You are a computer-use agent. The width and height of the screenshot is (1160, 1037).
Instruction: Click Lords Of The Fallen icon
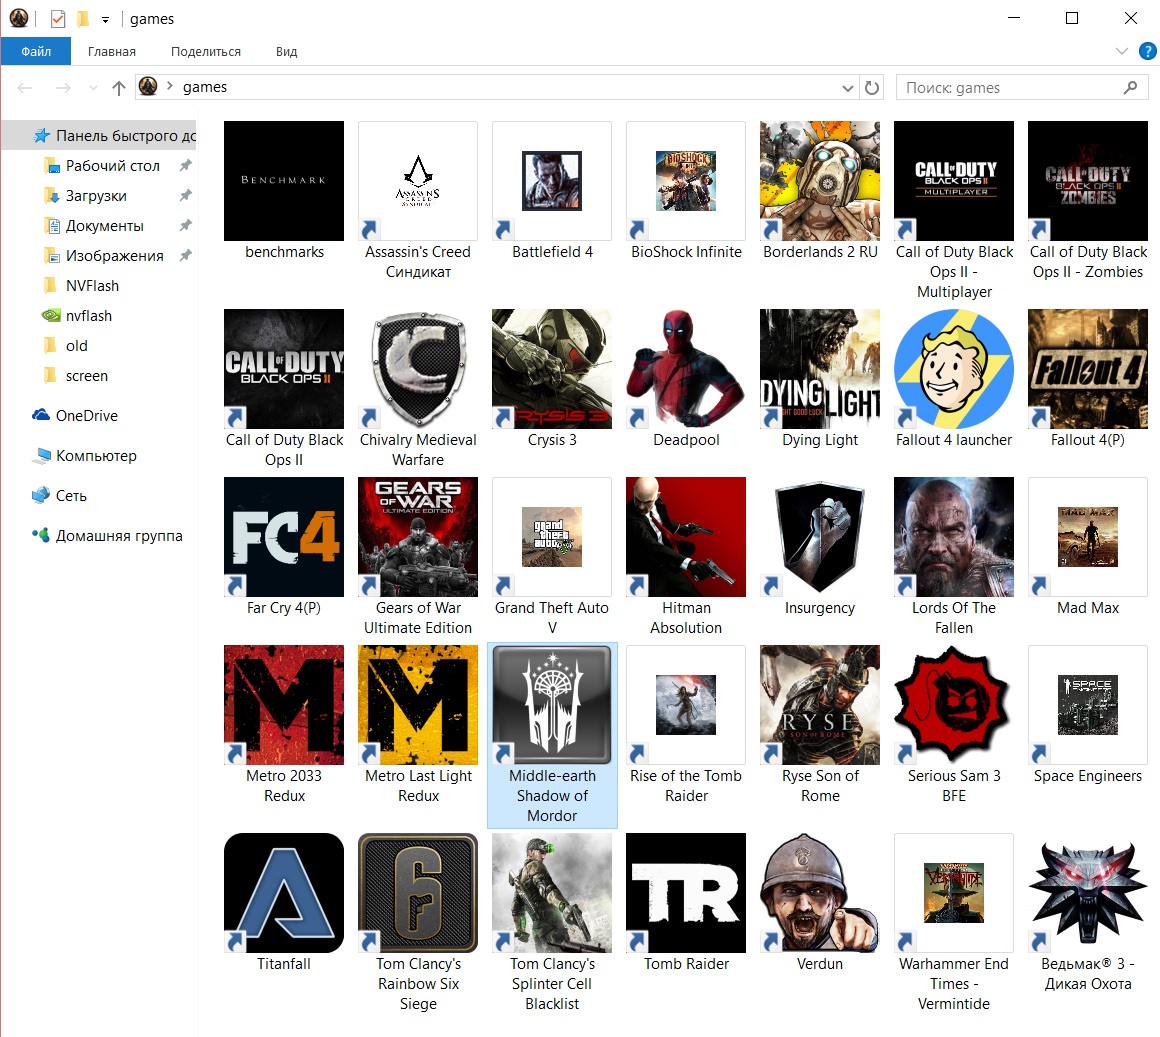pos(954,537)
